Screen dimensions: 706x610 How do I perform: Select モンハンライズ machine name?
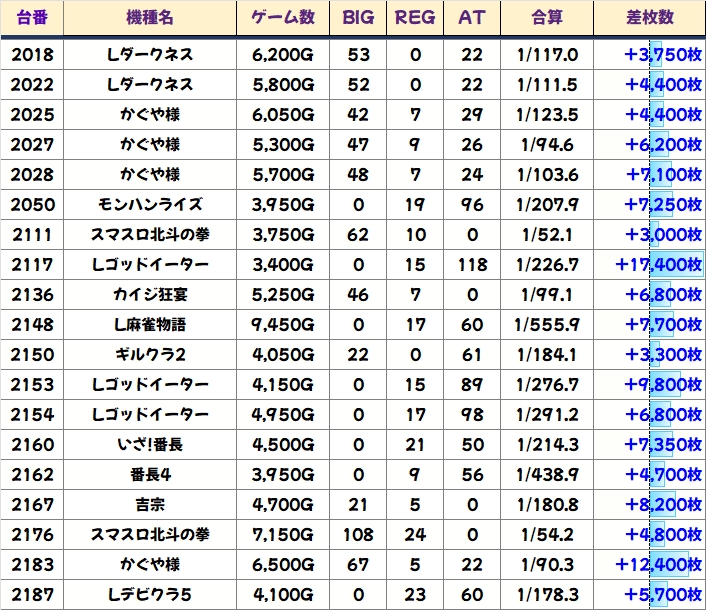[x=150, y=205]
